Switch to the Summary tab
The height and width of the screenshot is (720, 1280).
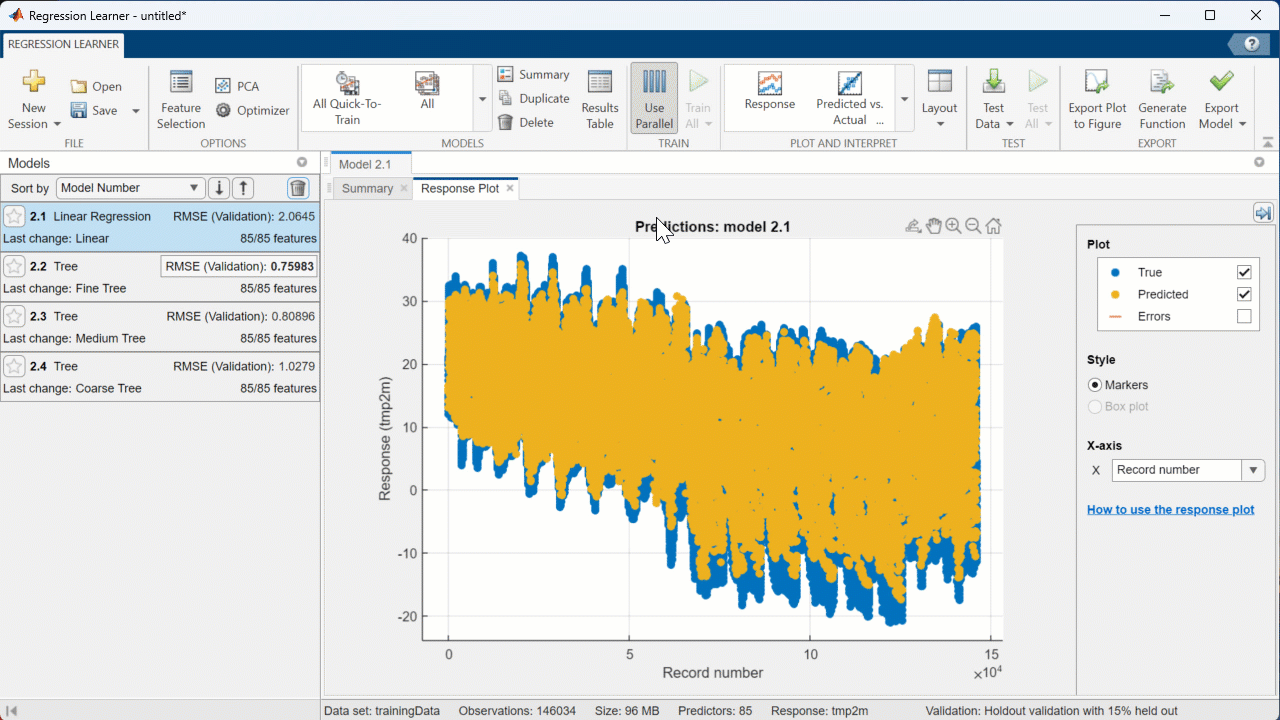[x=367, y=188]
